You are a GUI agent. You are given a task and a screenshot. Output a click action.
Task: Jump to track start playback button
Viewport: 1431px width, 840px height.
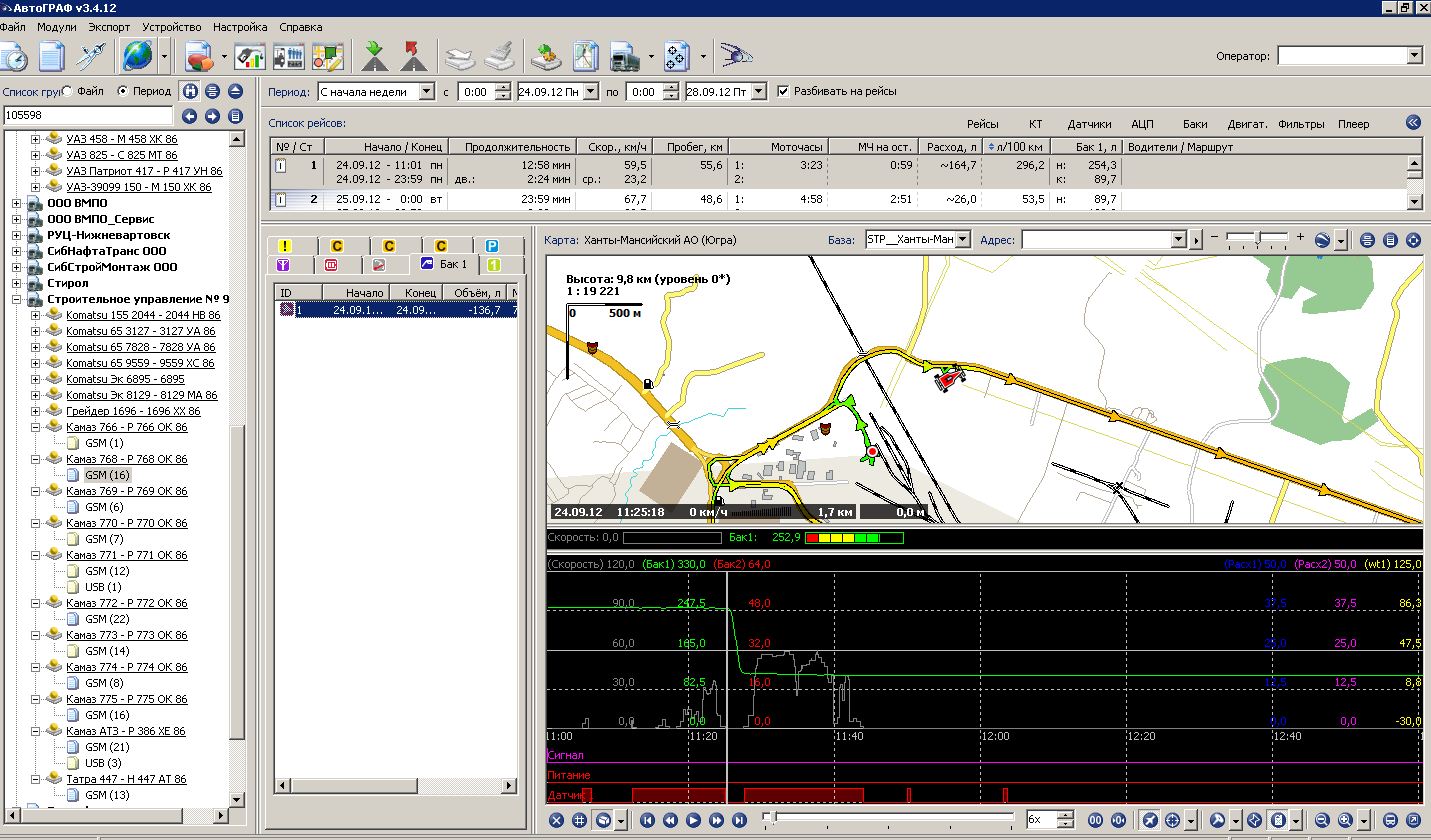coord(648,820)
